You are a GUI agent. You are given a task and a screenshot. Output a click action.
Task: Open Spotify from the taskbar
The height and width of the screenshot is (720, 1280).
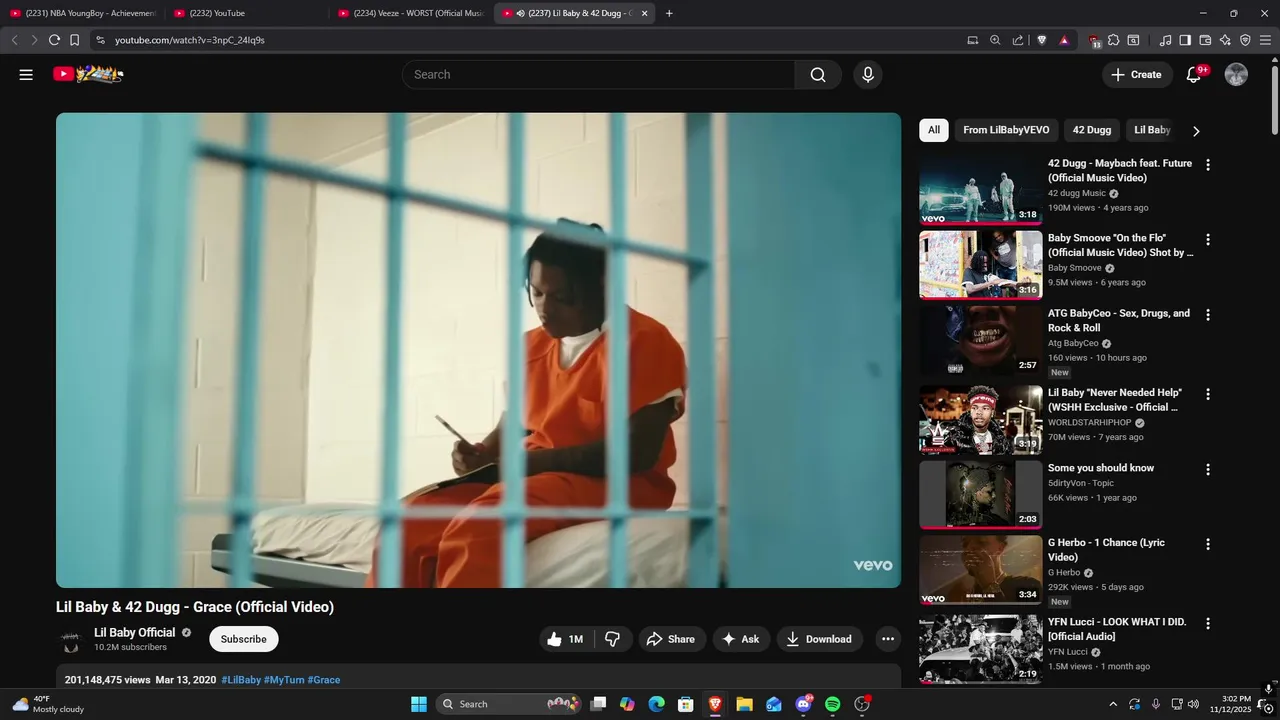(833, 704)
